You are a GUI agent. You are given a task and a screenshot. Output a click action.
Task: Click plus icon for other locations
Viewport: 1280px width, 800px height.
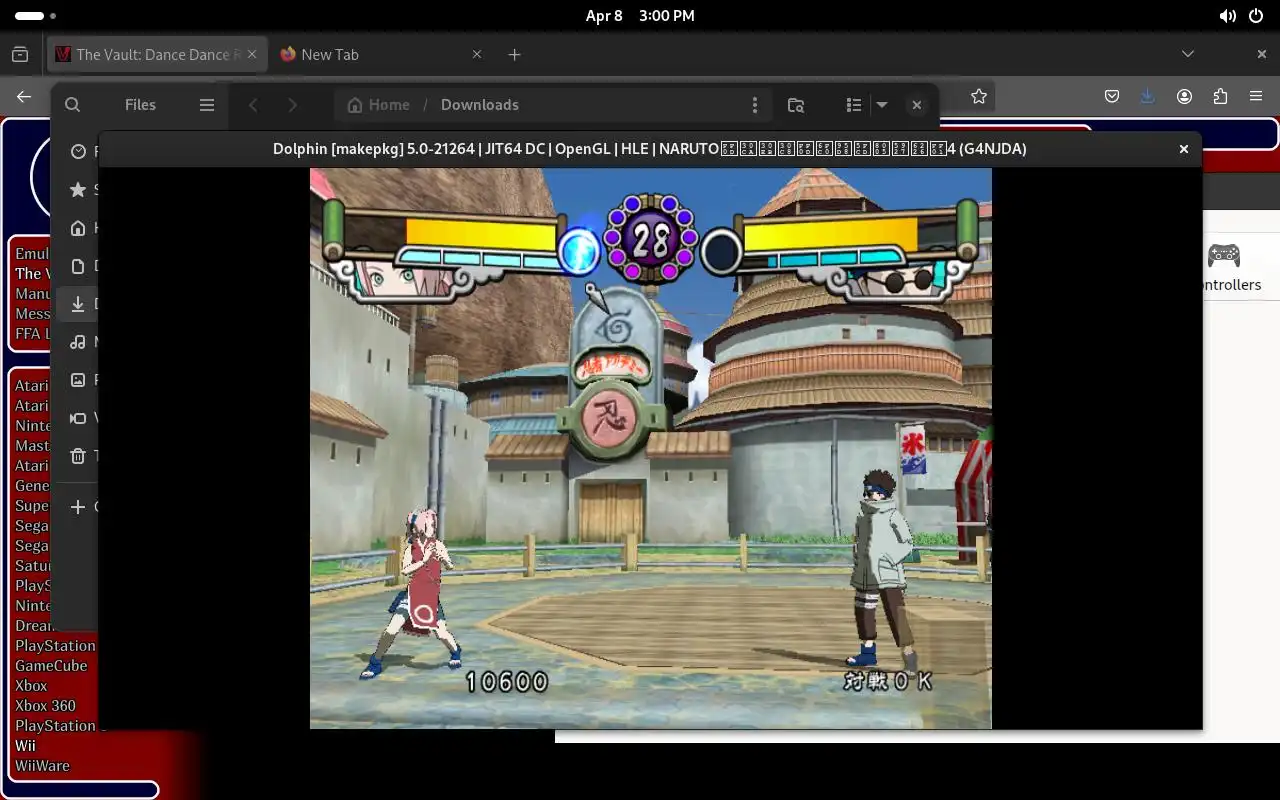coord(78,507)
